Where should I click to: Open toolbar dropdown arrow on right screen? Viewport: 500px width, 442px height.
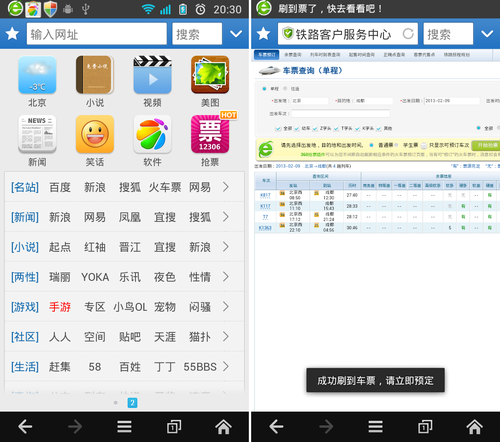pos(487,34)
